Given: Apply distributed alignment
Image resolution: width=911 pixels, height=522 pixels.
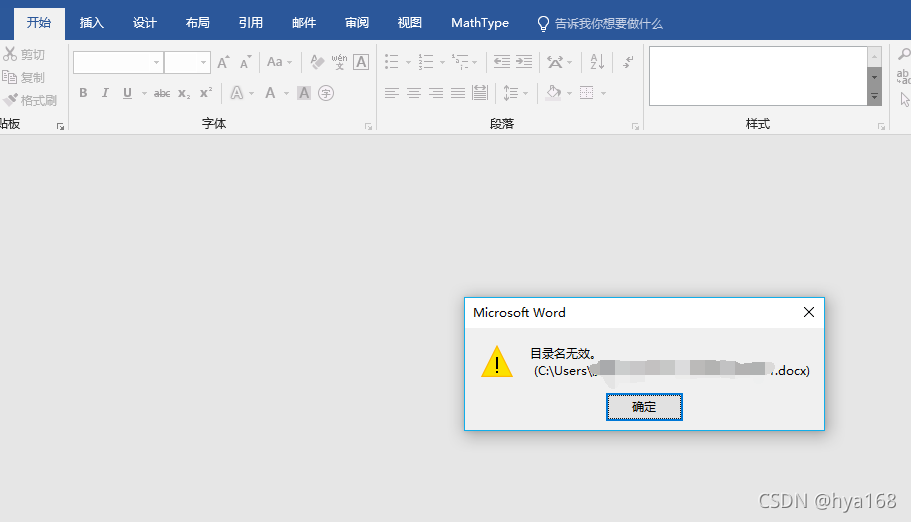Looking at the screenshot, I should pyautogui.click(x=480, y=93).
